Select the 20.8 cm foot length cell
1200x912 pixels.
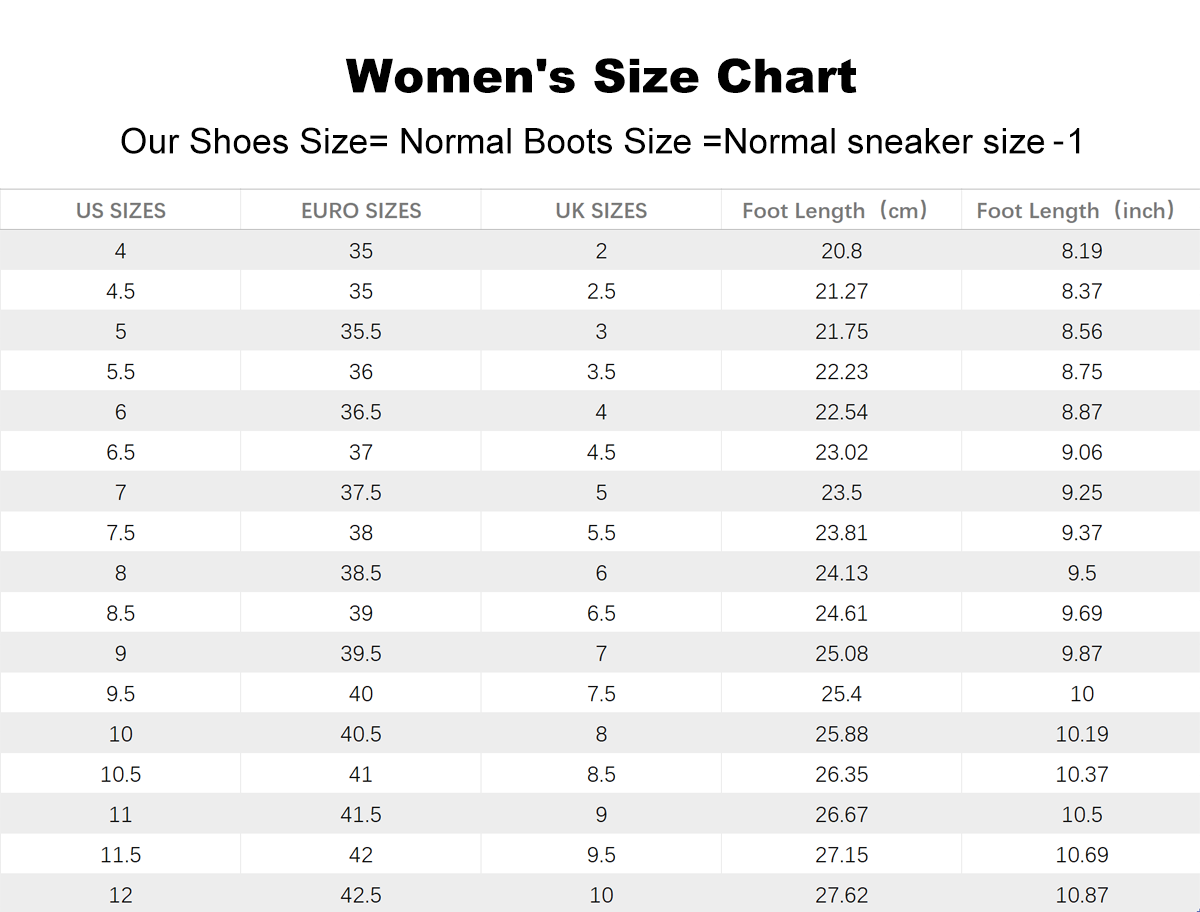click(x=841, y=251)
